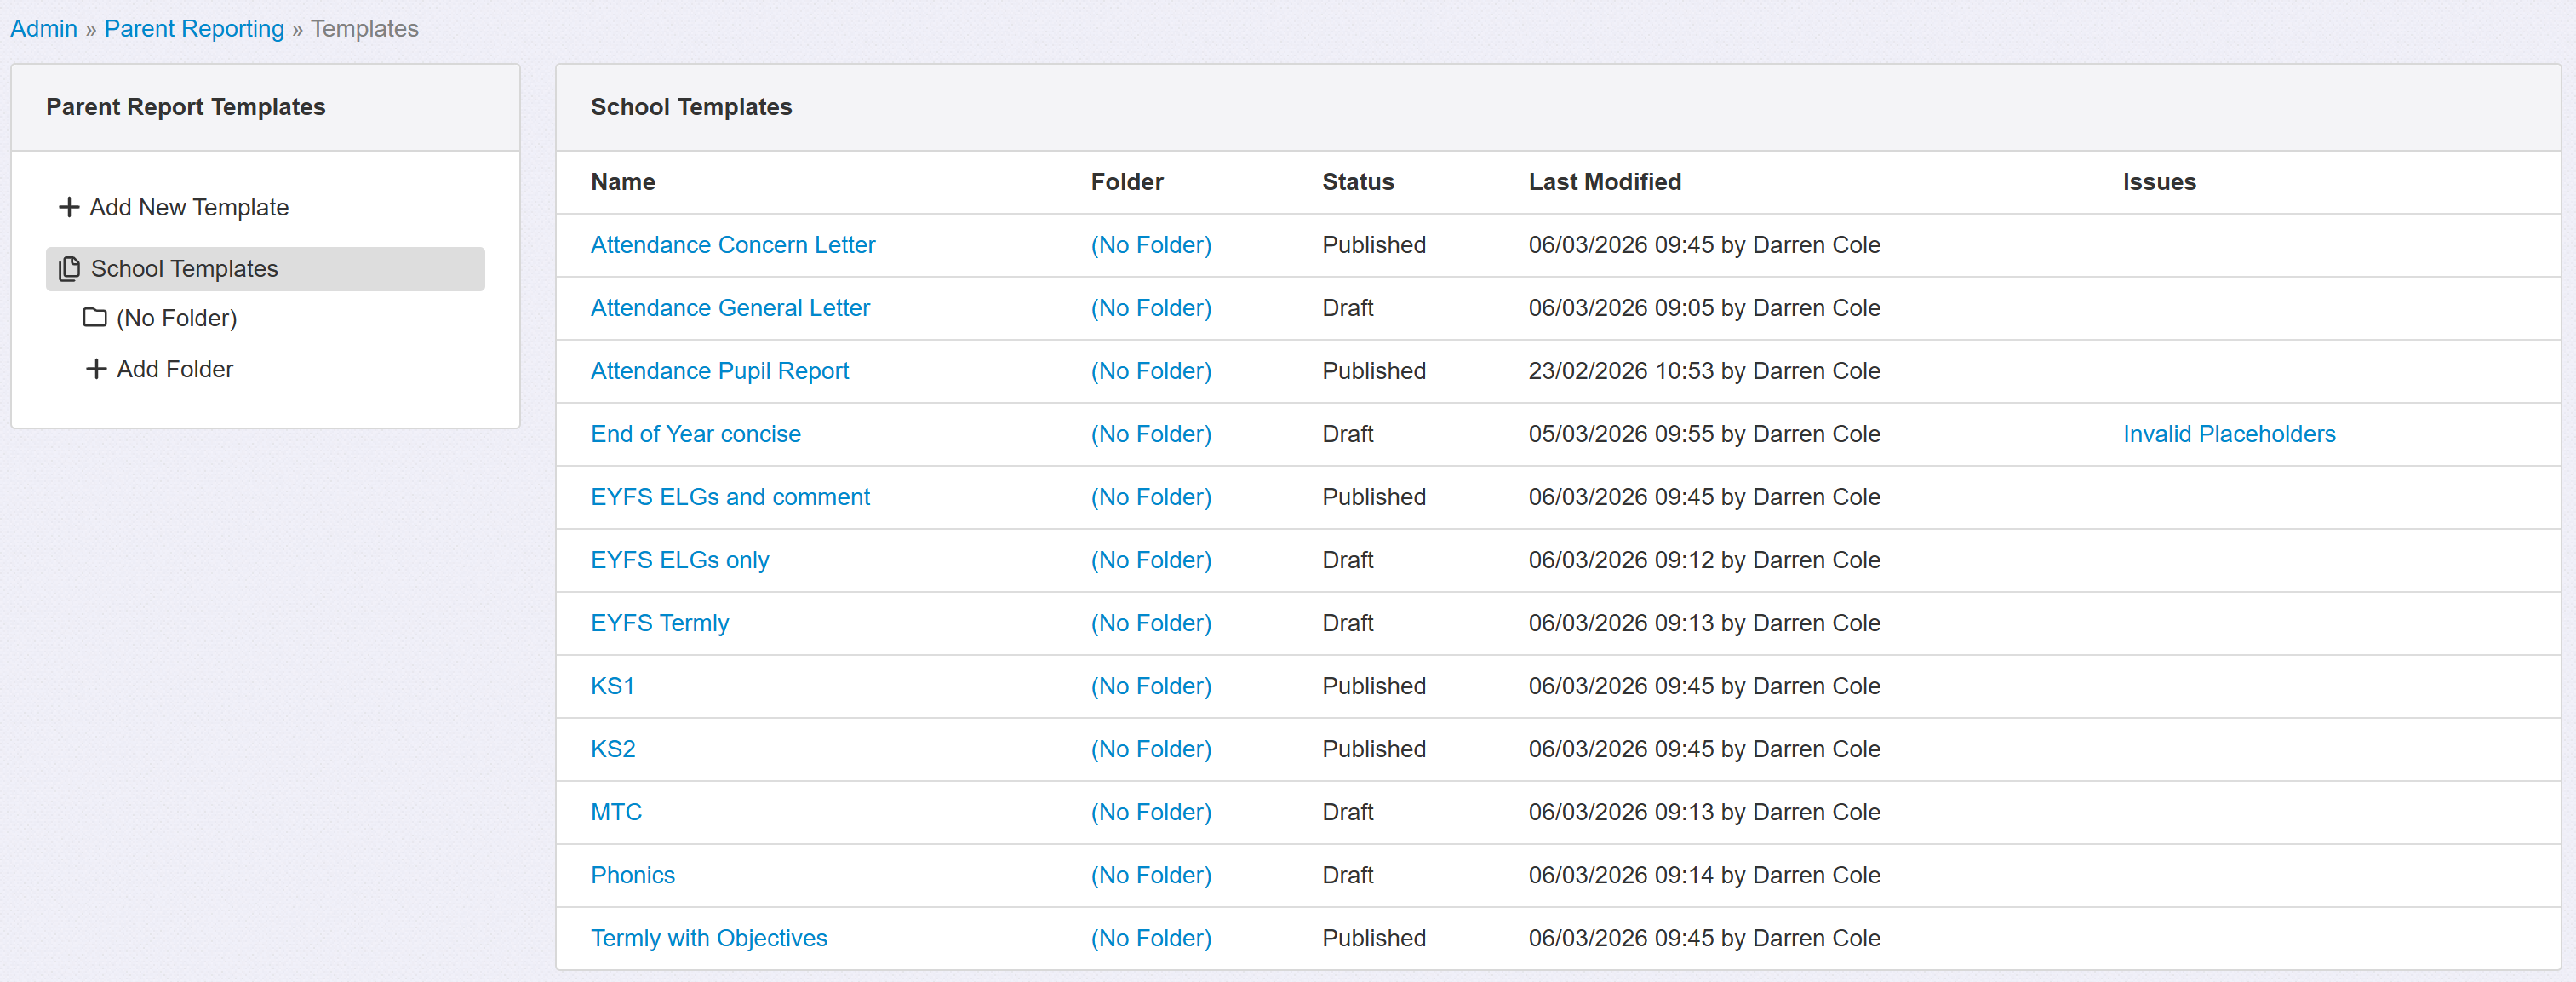Open the Attendance Concern Letter template
The height and width of the screenshot is (982, 2576).
[732, 245]
